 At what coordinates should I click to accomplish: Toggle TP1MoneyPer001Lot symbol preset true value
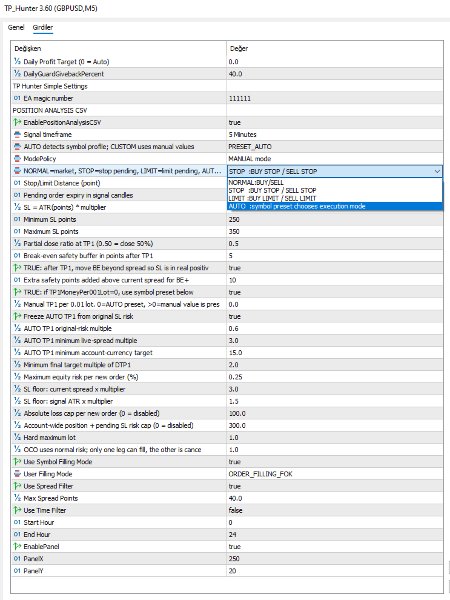click(x=335, y=292)
